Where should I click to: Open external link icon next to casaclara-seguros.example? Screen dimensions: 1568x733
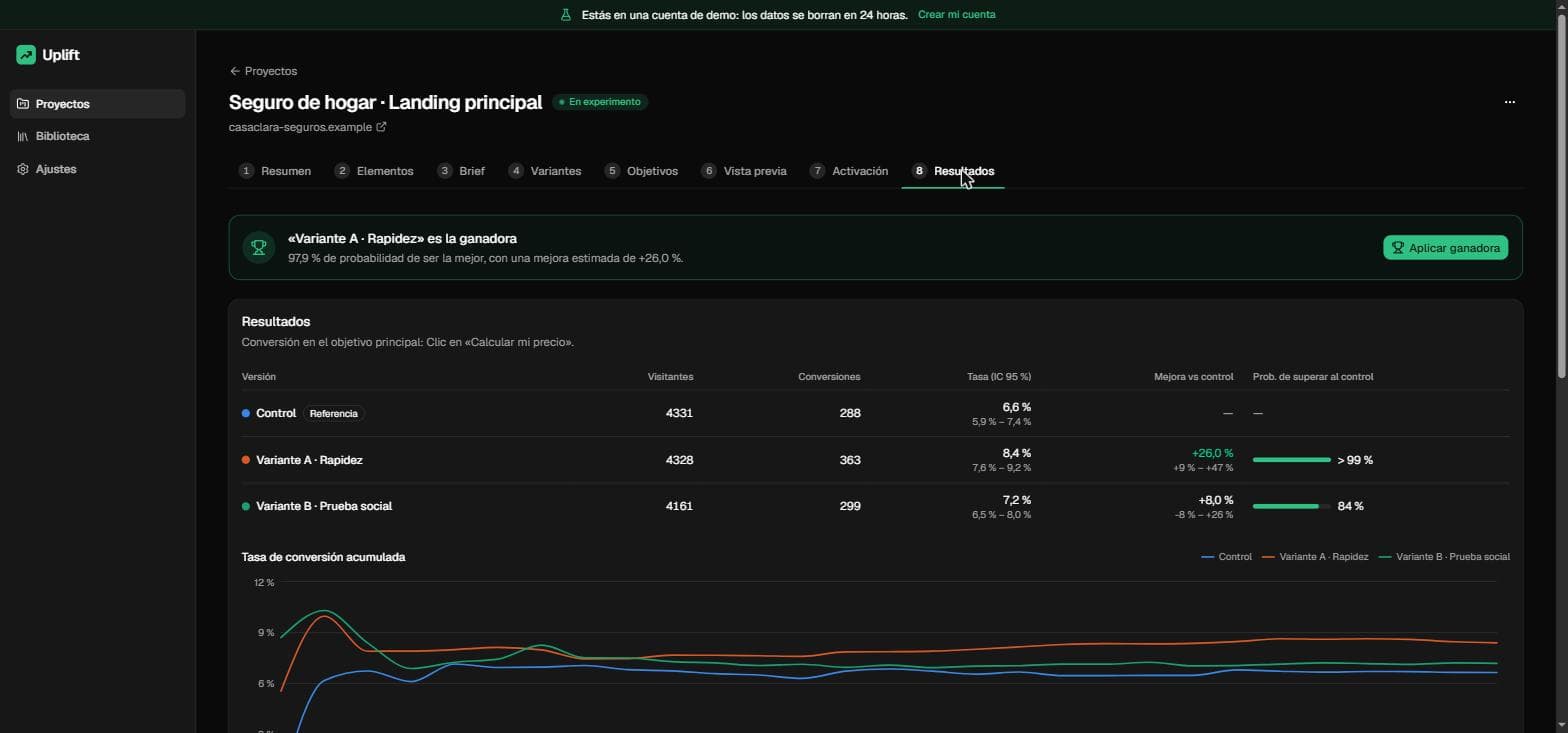(x=381, y=127)
